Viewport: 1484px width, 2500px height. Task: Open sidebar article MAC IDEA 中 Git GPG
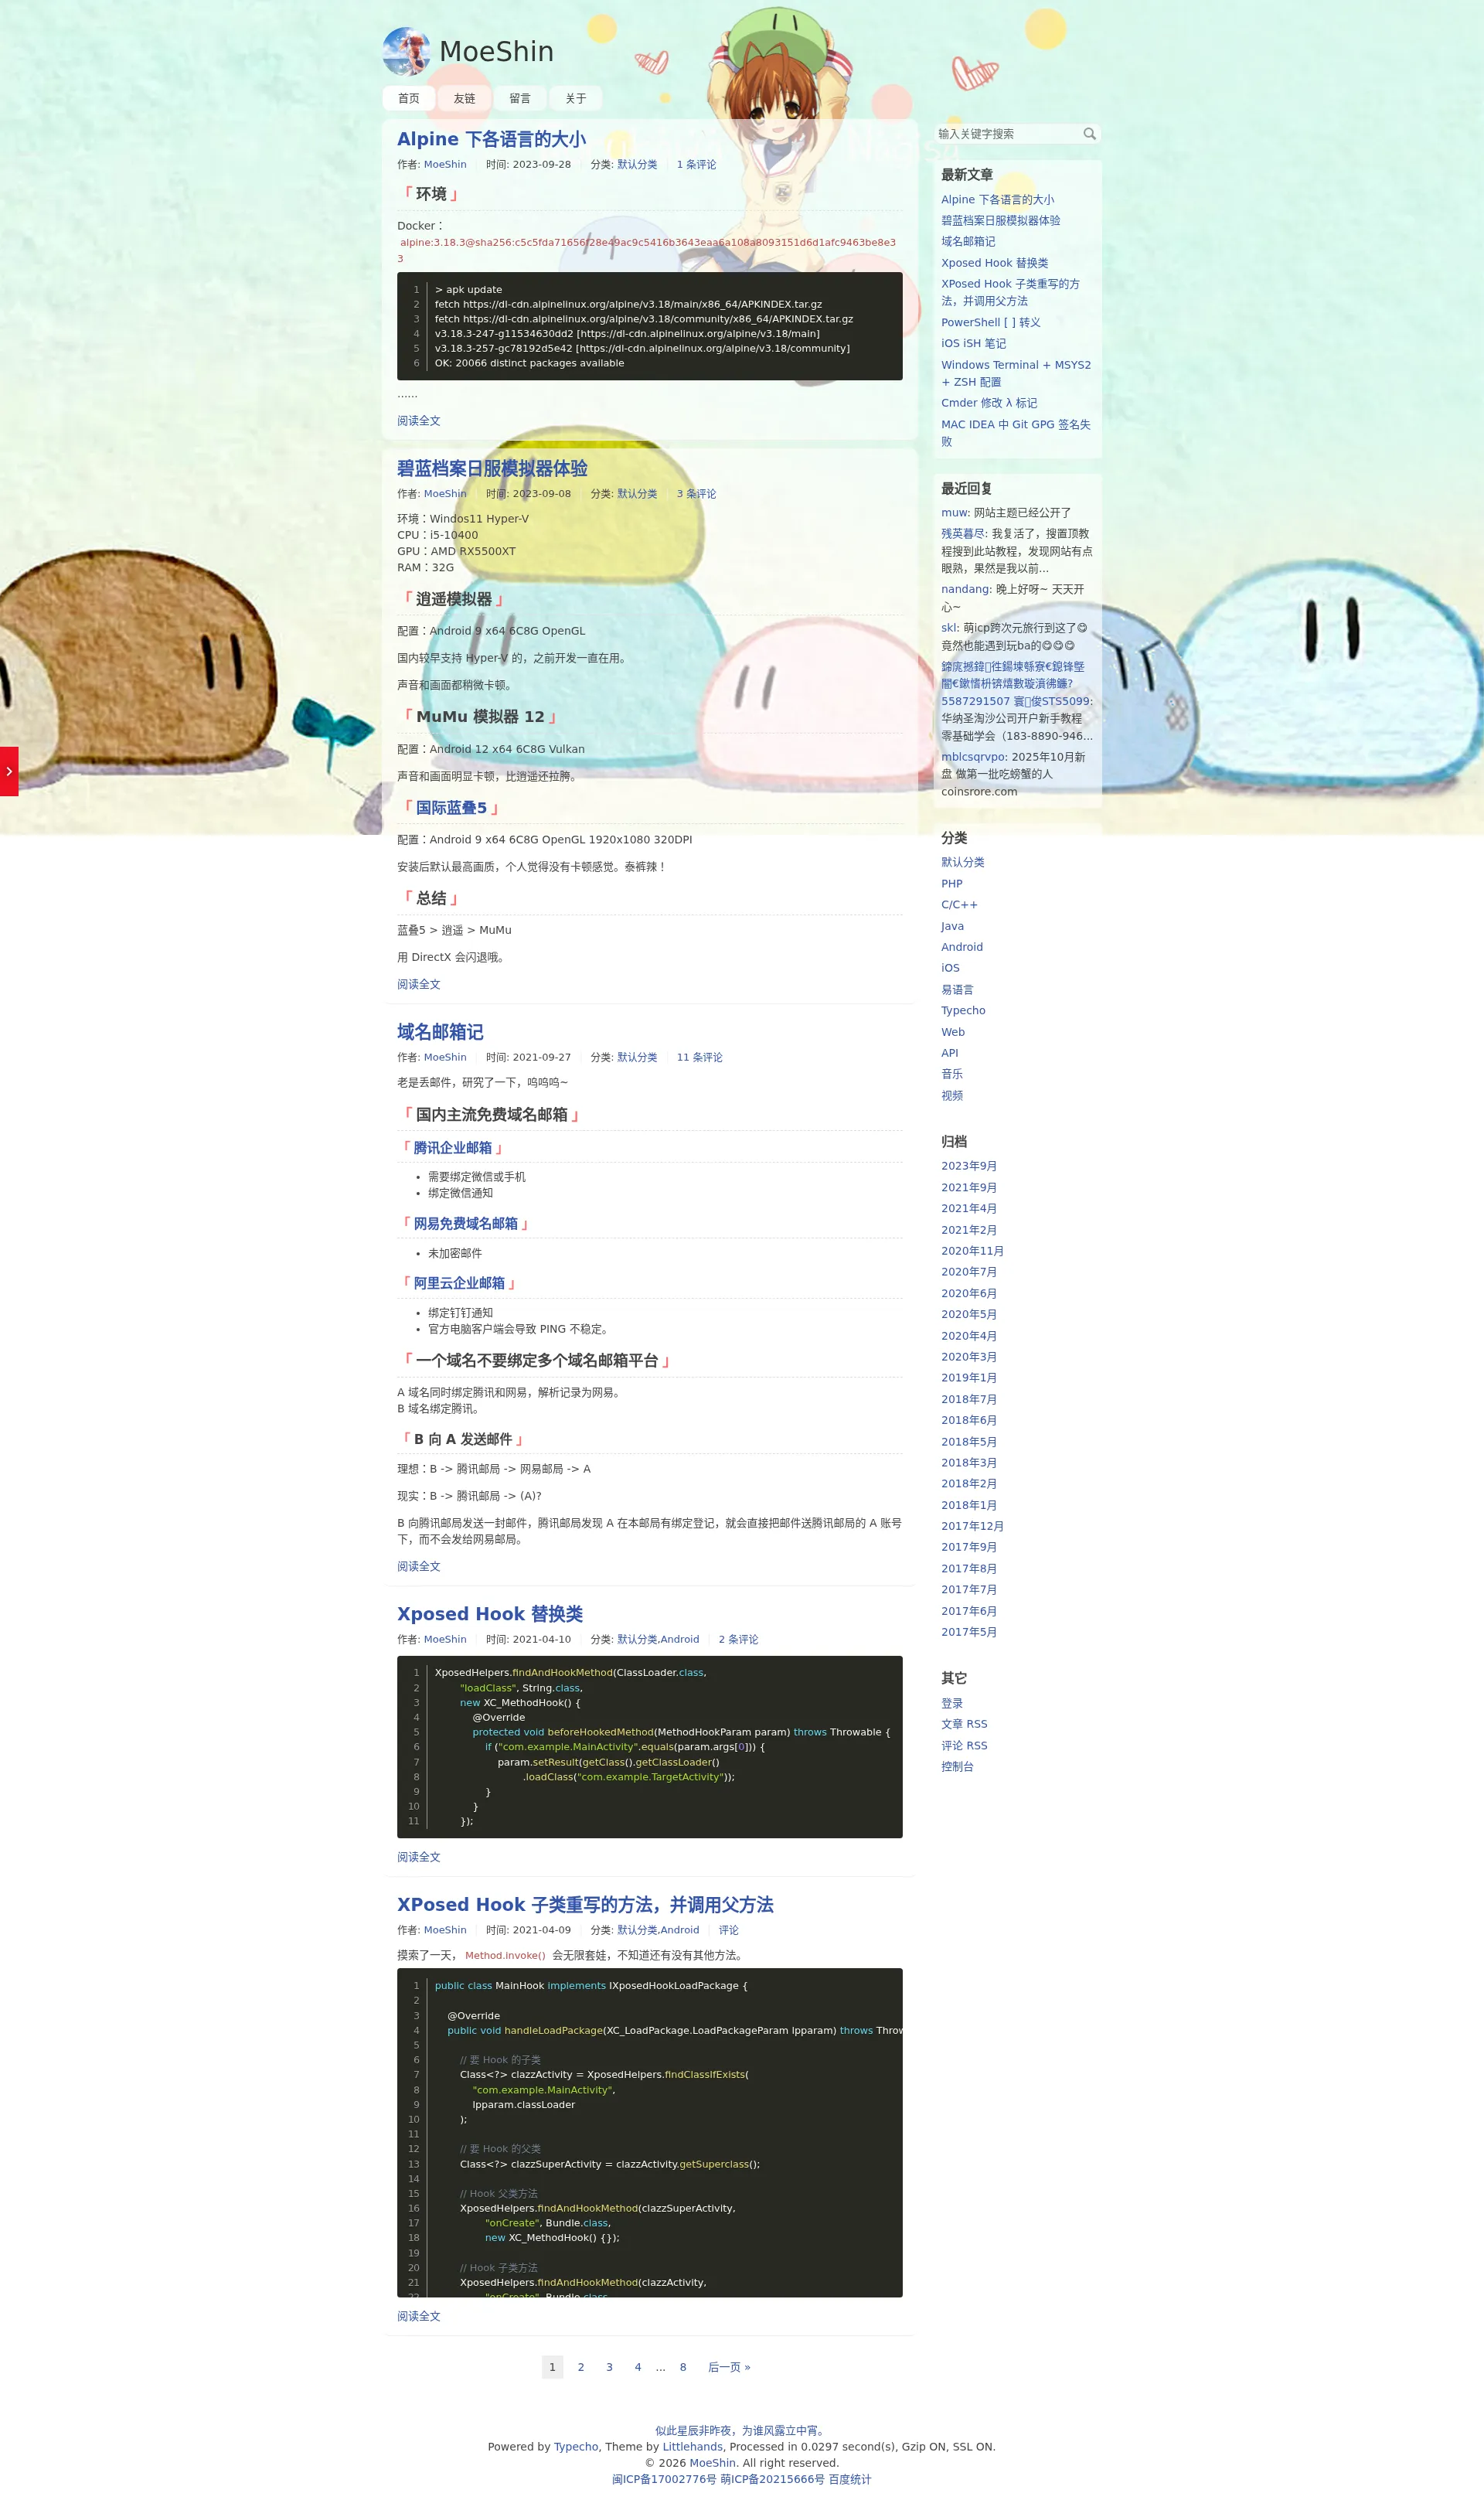(x=1015, y=432)
